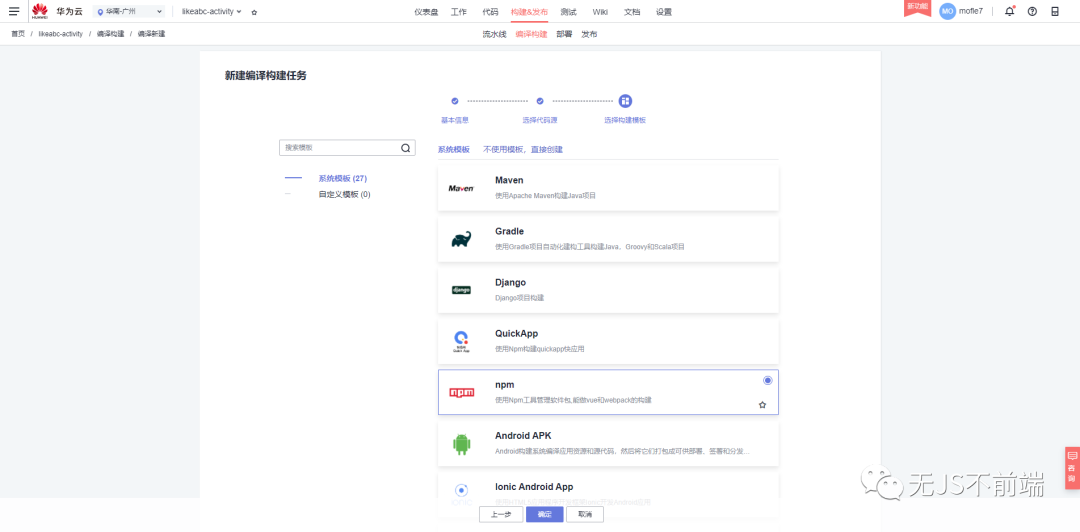Select 不使用模板，直接创建 tab
This screenshot has height=532, width=1080.
click(523, 150)
